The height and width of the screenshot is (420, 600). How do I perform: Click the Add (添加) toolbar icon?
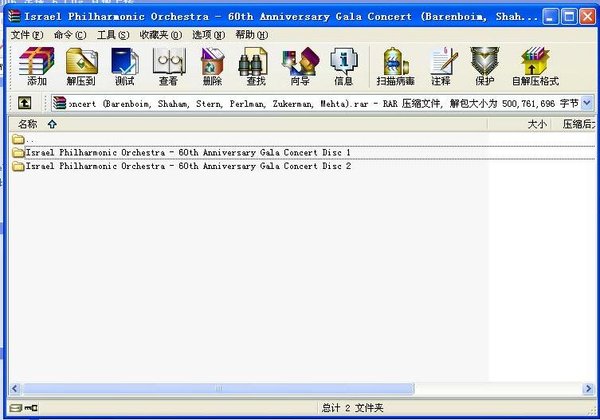(x=37, y=66)
